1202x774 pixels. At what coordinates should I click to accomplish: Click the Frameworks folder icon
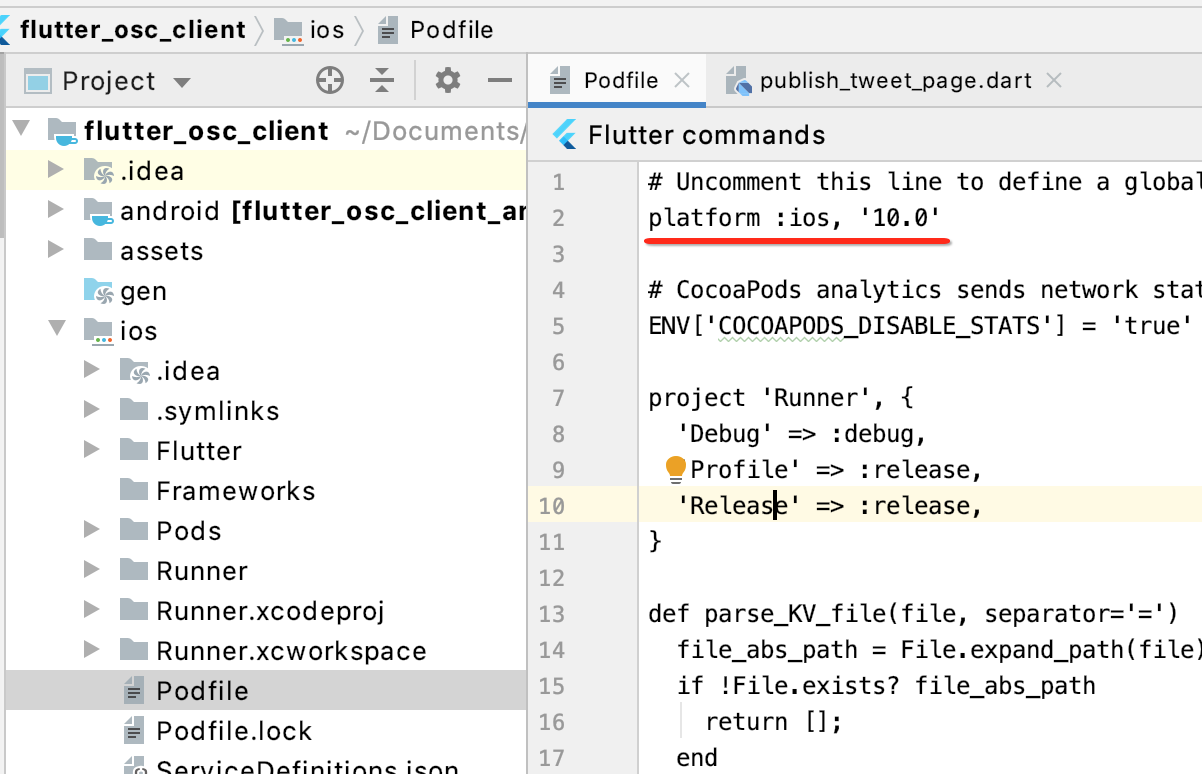click(x=134, y=489)
